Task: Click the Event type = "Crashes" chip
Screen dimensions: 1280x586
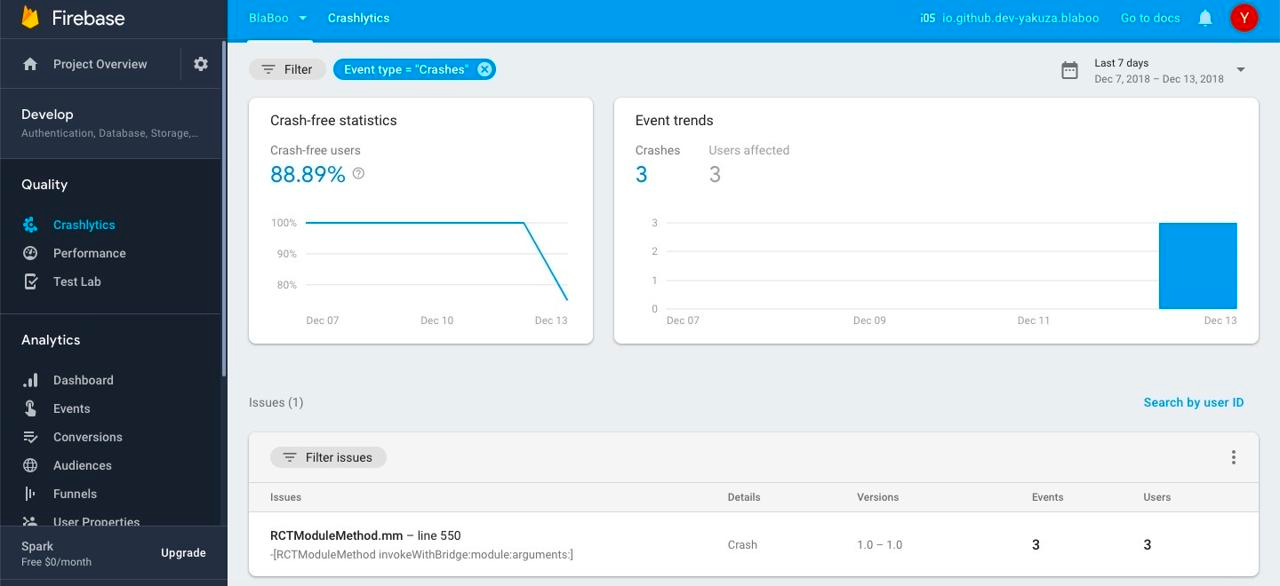Action: point(414,69)
